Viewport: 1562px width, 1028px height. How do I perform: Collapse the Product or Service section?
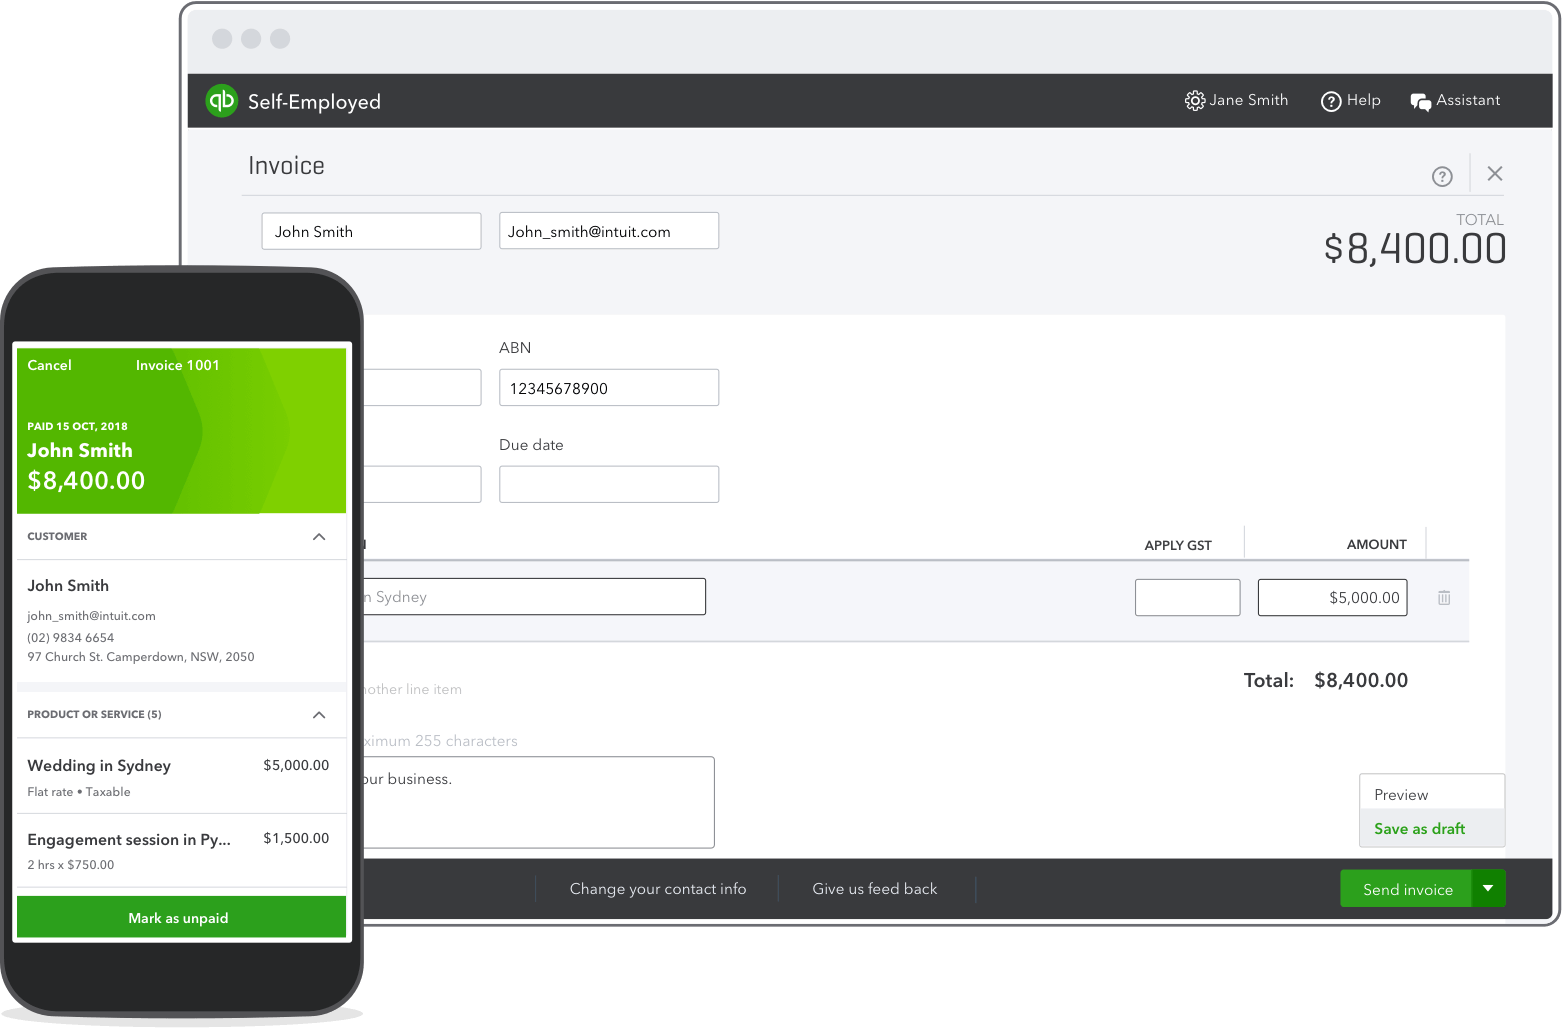319,715
